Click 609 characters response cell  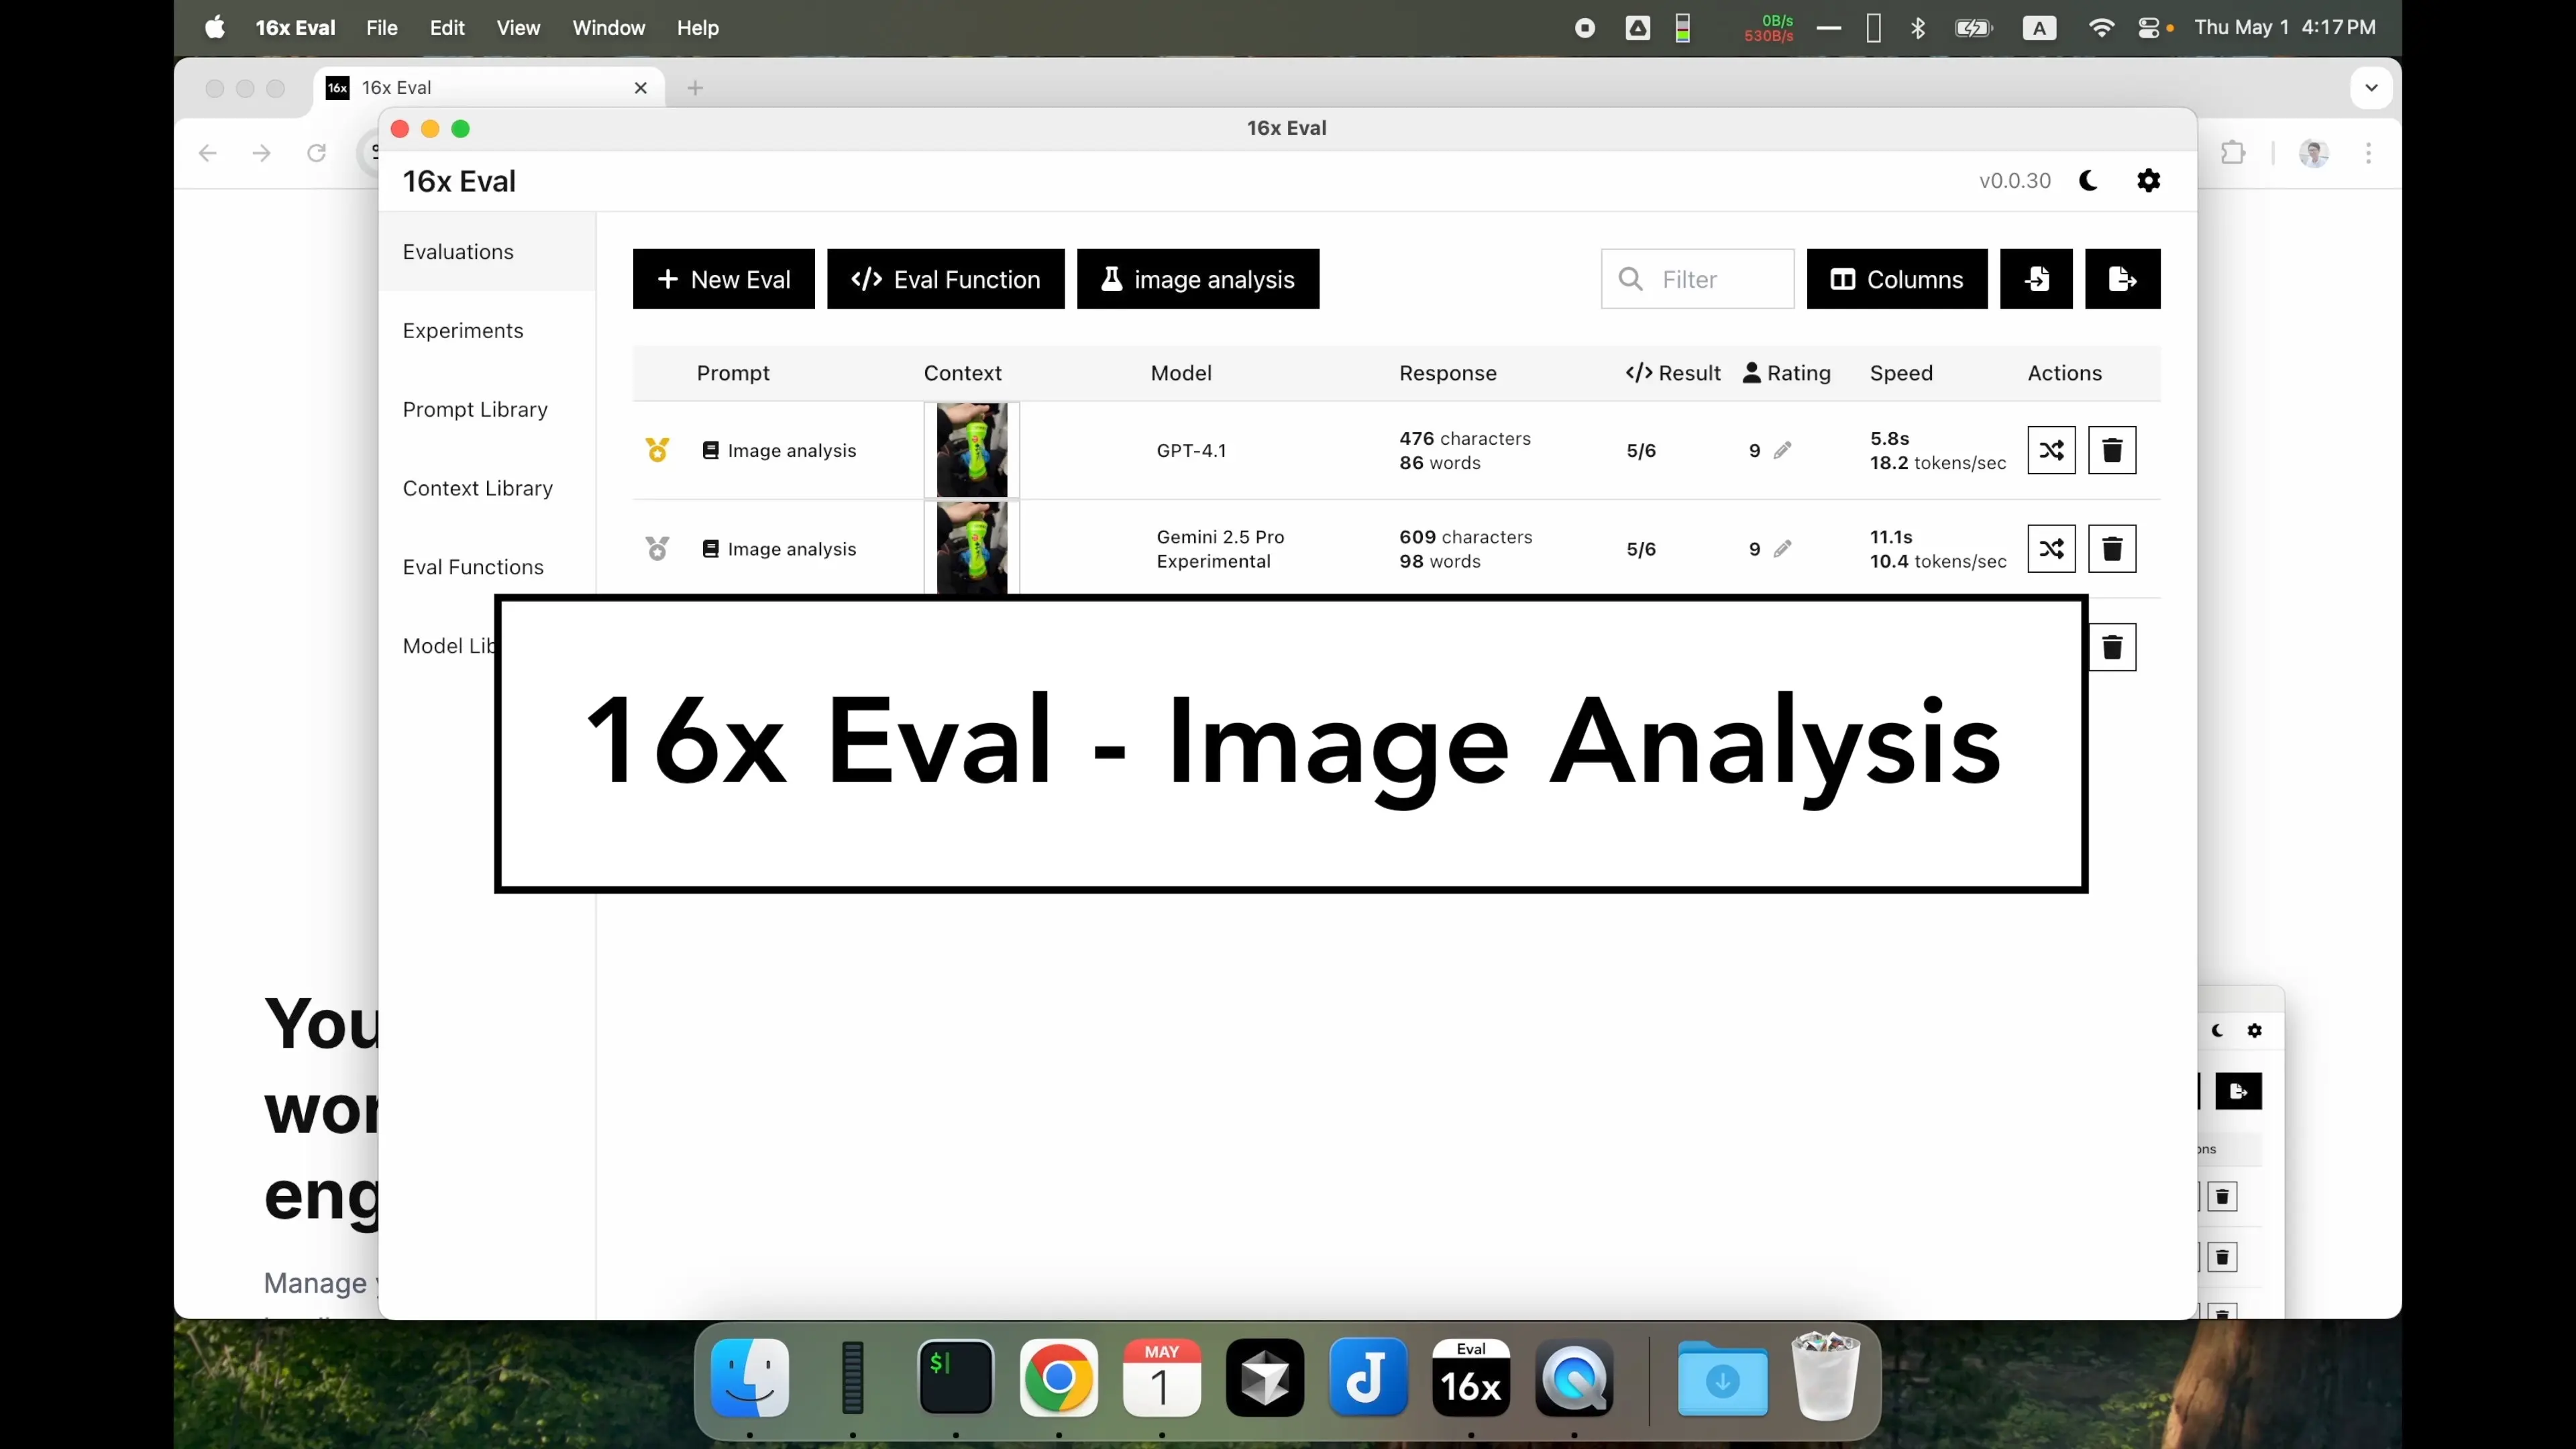coord(1466,549)
